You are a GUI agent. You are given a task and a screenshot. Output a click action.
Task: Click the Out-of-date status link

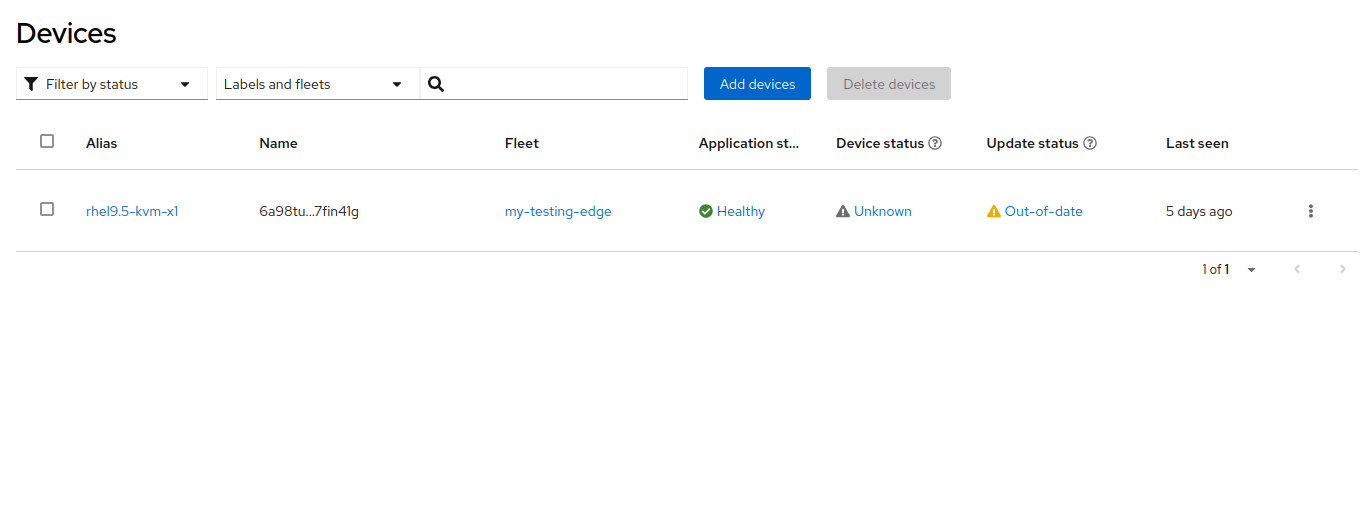[1043, 211]
